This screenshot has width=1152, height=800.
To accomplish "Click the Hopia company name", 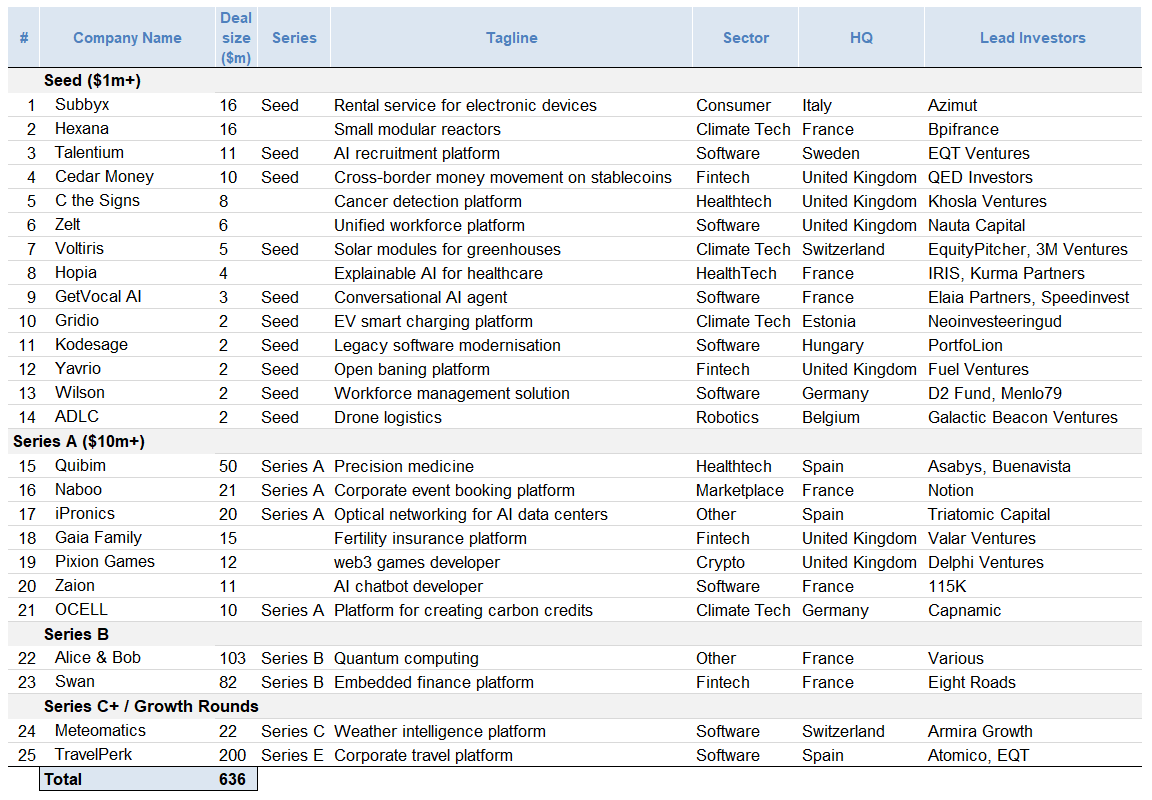I will click(x=76, y=273).
